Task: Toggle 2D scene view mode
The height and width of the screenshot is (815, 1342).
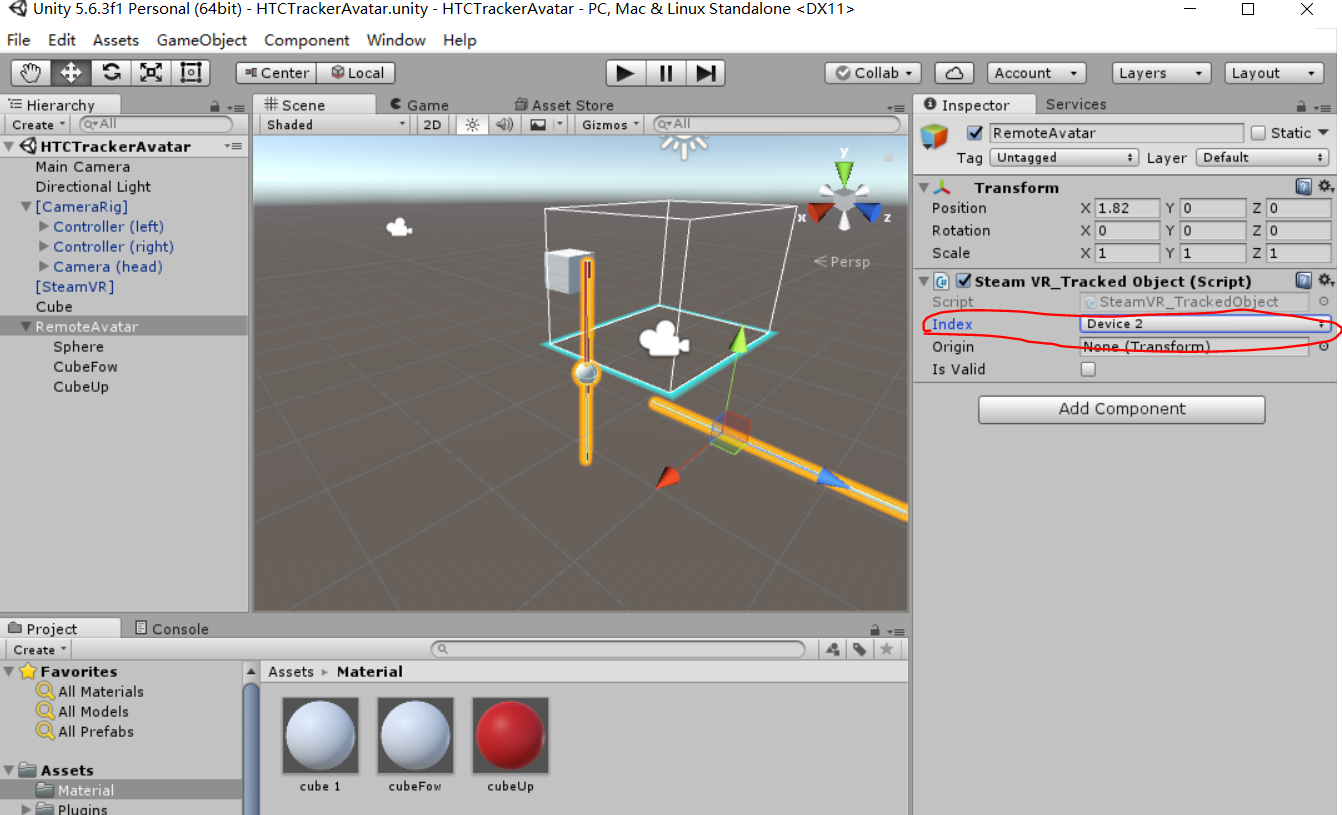Action: [x=432, y=125]
